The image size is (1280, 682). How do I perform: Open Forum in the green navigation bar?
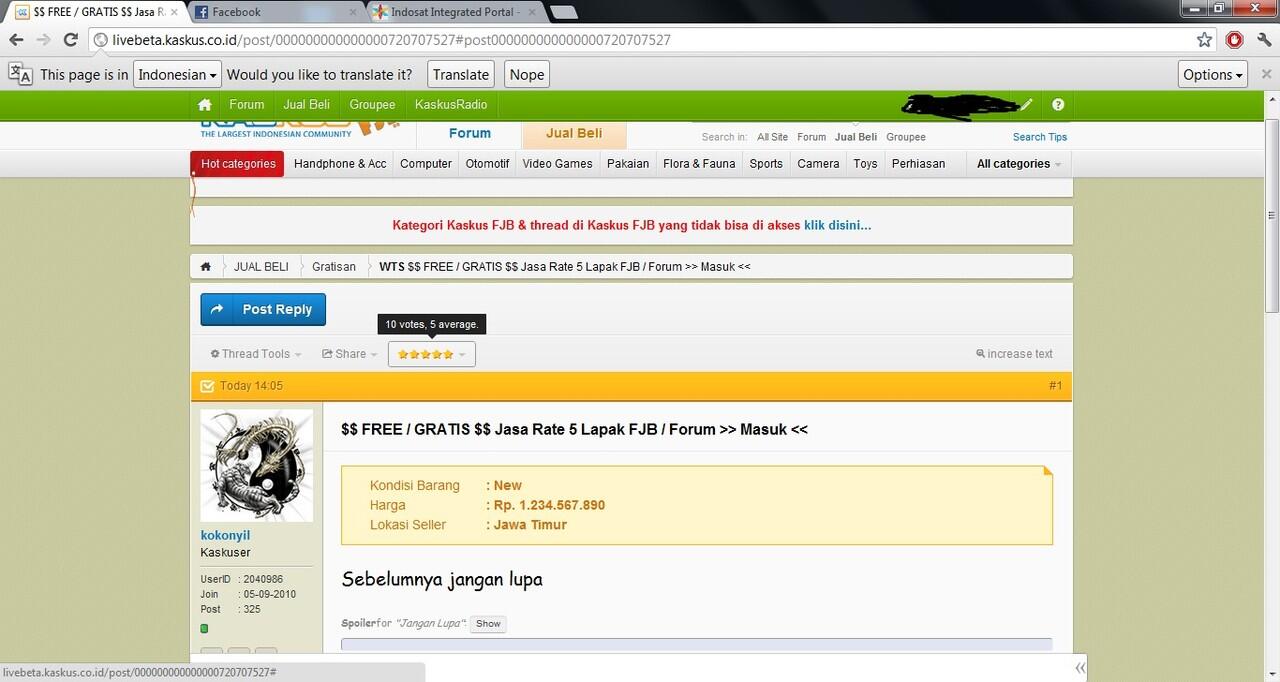(247, 105)
